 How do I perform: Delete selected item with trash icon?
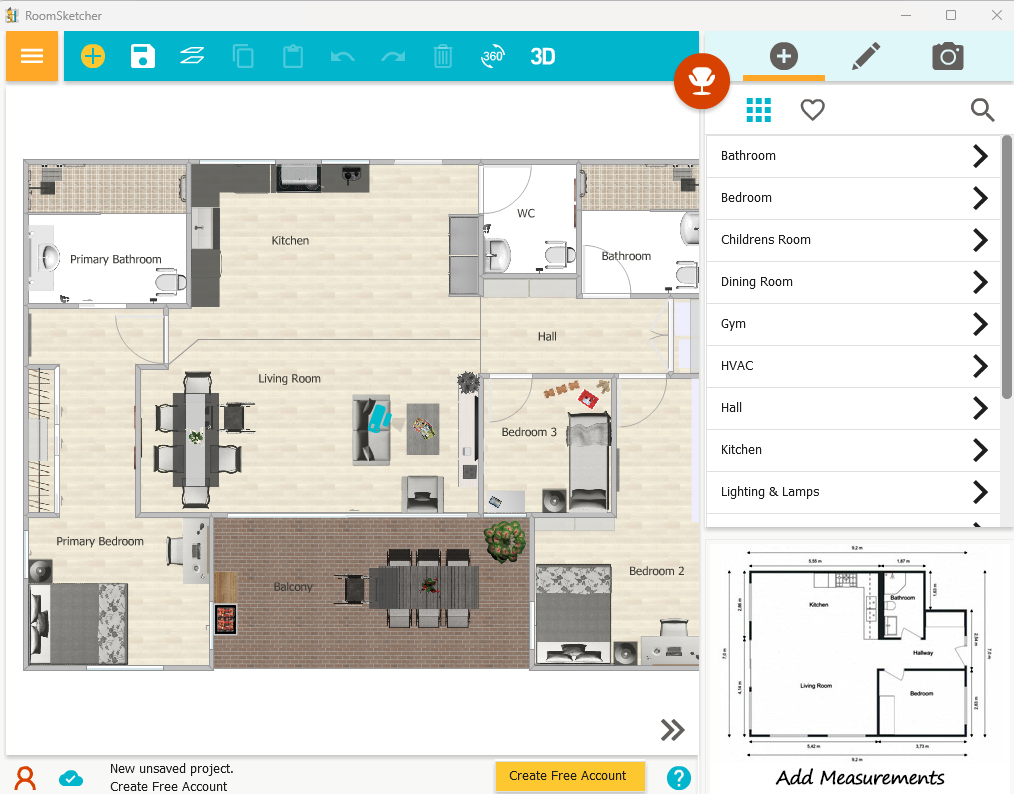(x=443, y=56)
